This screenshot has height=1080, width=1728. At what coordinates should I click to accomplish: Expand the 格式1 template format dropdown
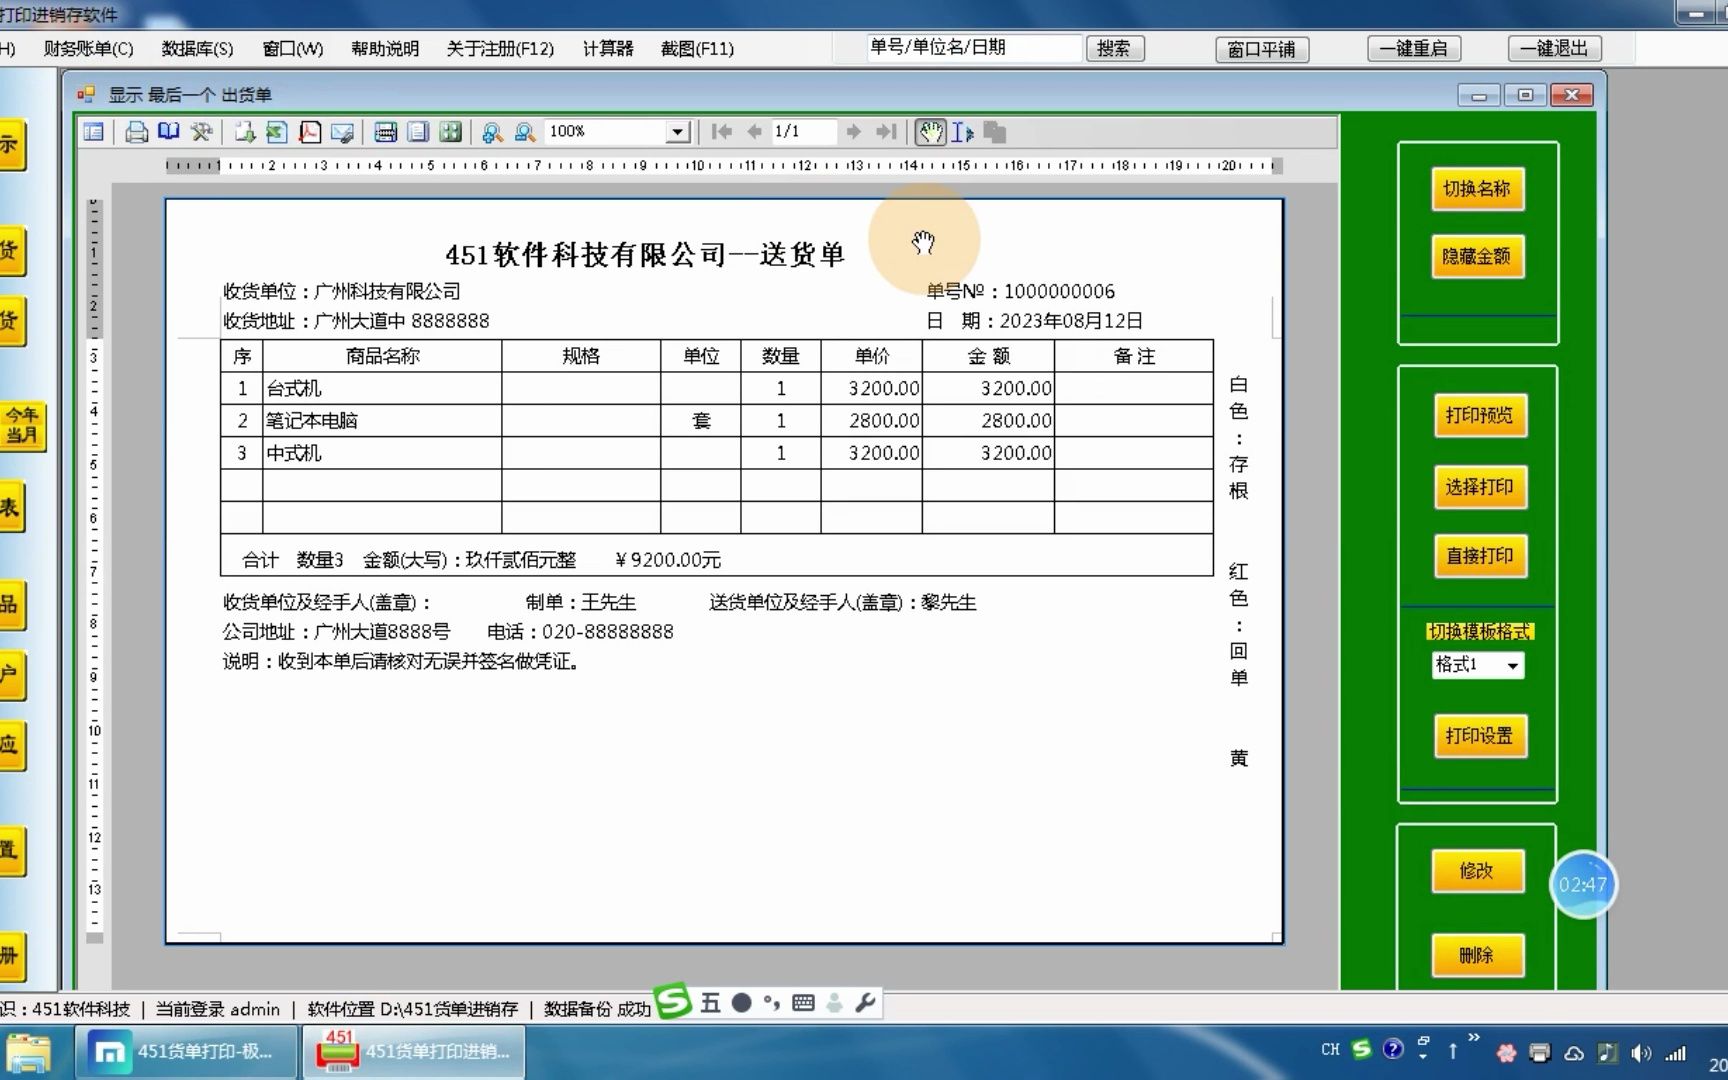1512,666
